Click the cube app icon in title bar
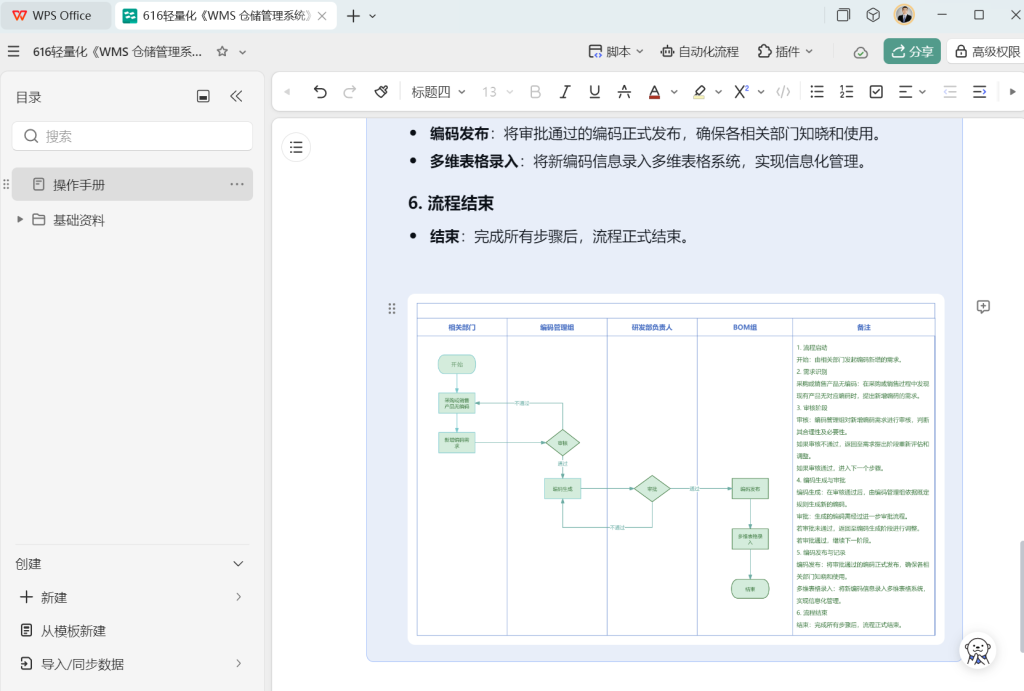 click(873, 15)
